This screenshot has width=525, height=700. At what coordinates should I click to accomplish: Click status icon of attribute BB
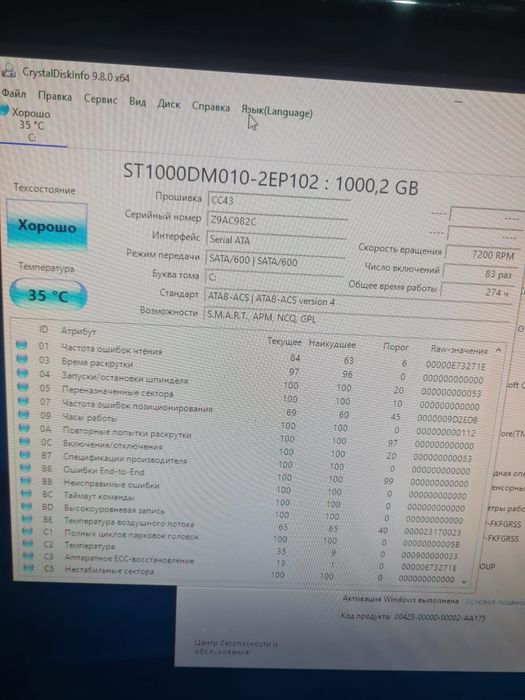pos(26,480)
